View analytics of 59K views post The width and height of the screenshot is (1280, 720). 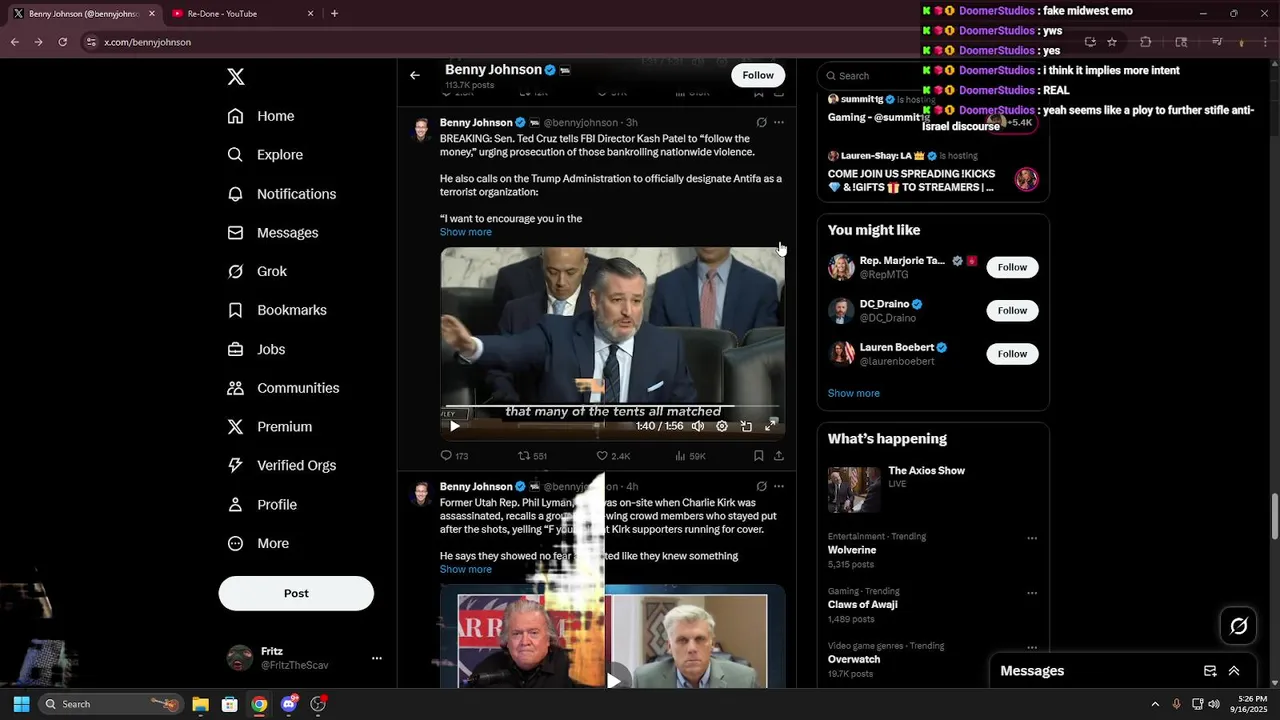pos(690,456)
